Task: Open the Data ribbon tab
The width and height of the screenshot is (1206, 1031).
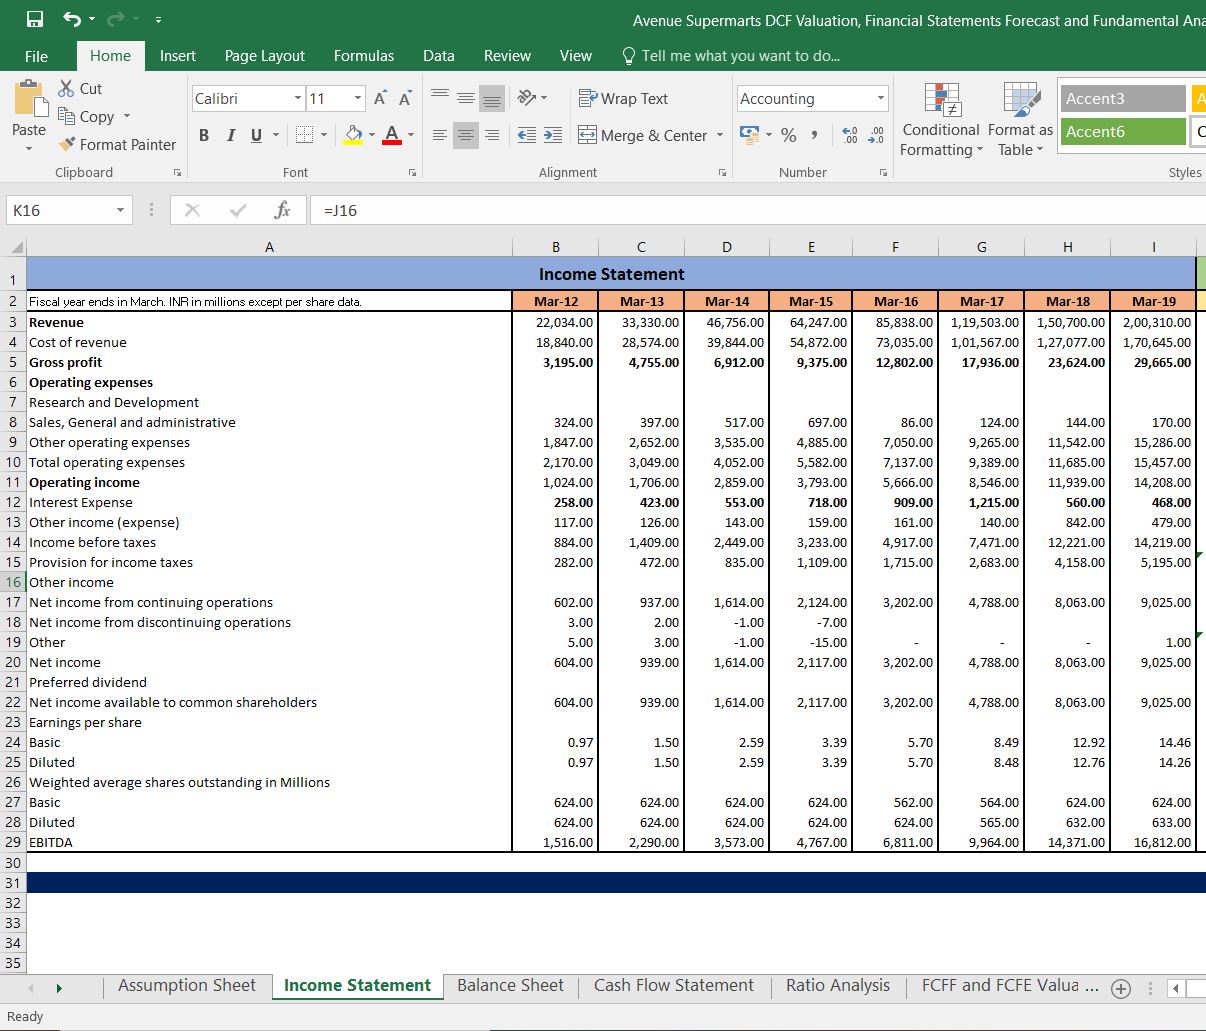Action: click(438, 56)
